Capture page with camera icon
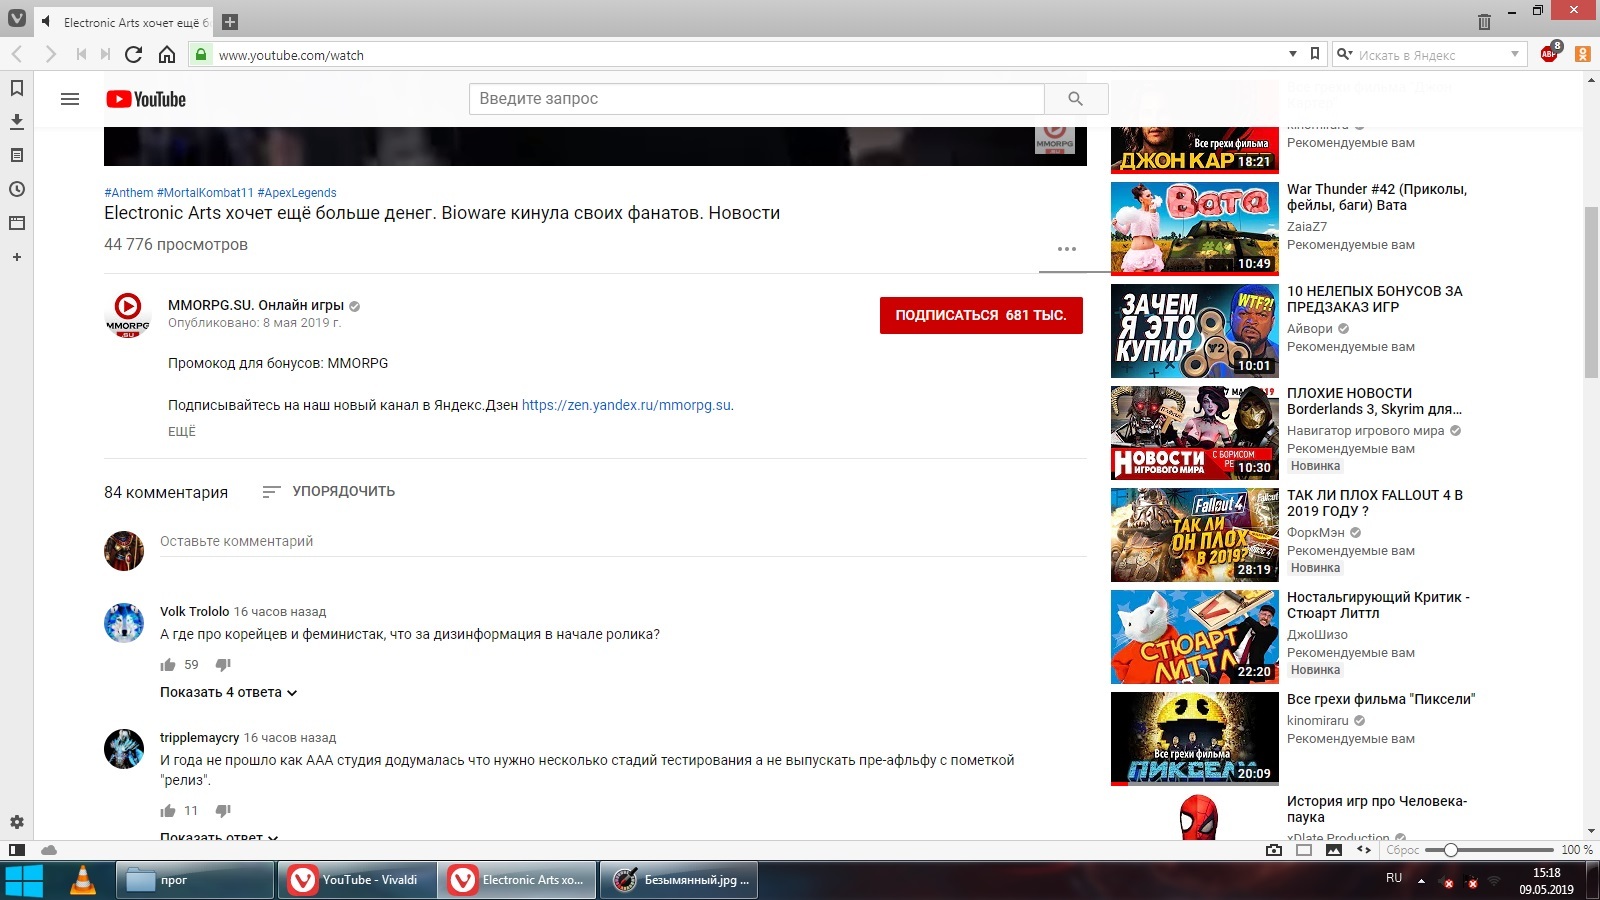 click(x=1273, y=850)
